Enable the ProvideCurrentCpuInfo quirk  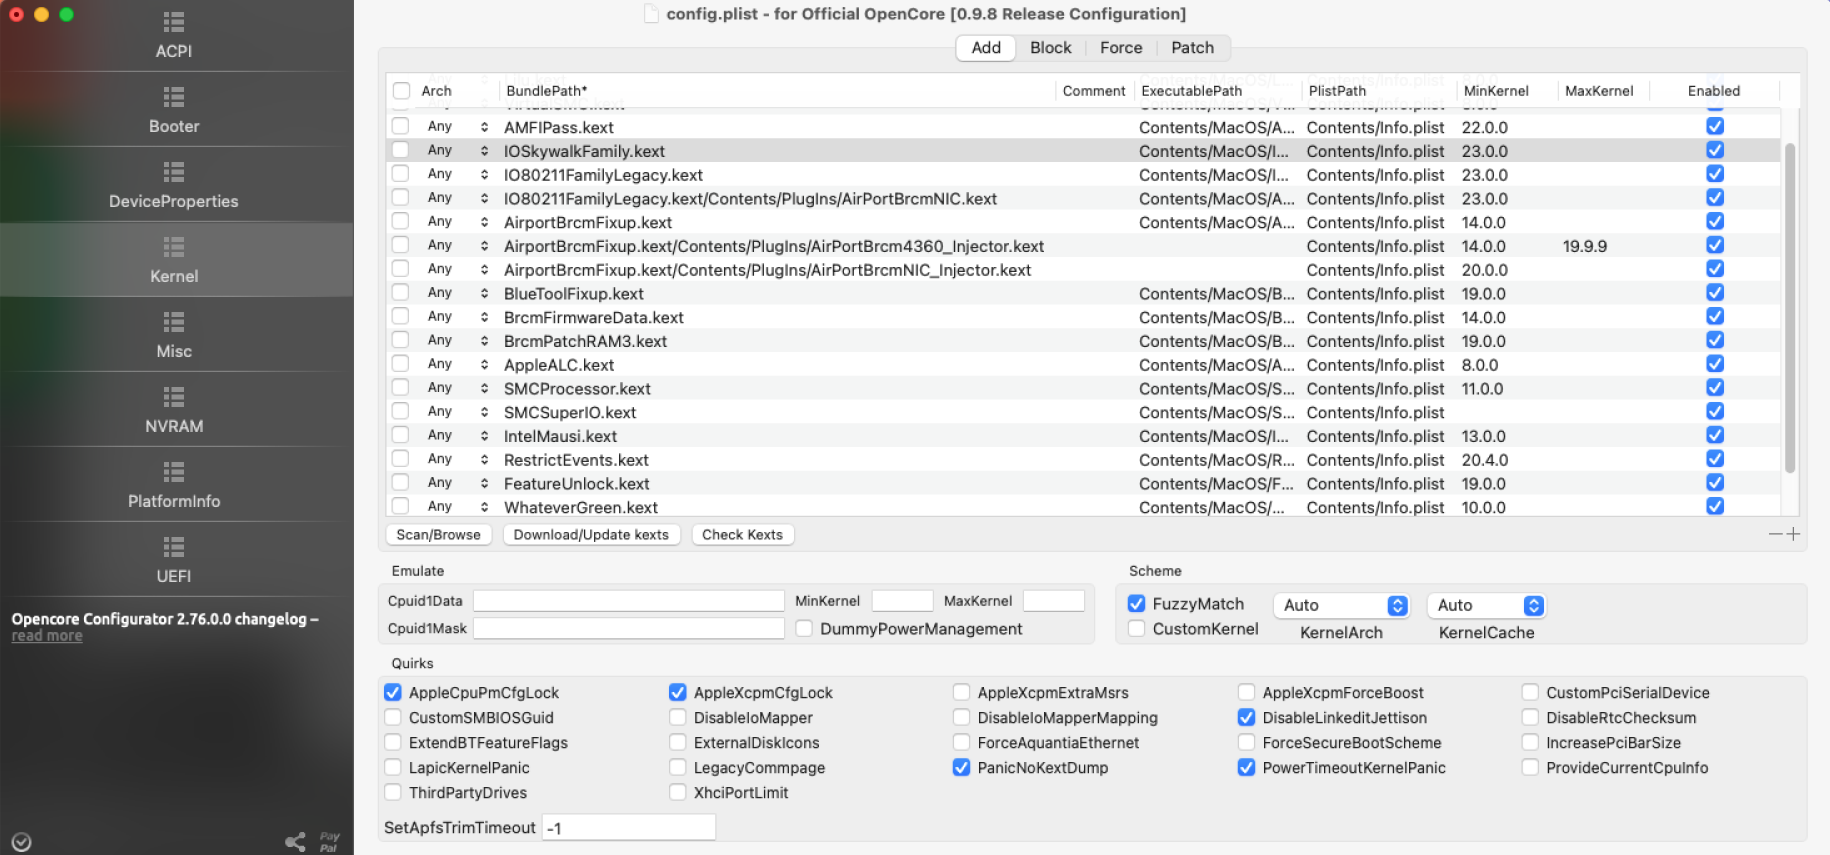pyautogui.click(x=1530, y=767)
